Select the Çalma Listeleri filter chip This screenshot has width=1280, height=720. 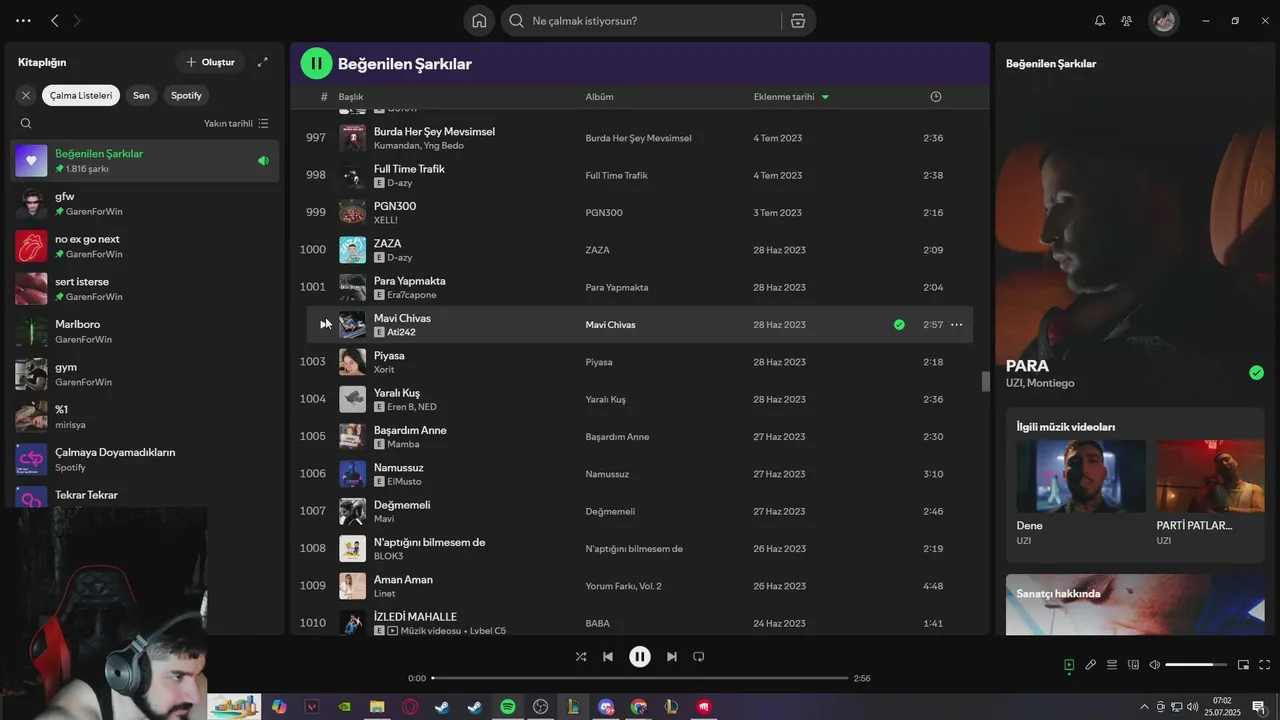click(x=81, y=95)
